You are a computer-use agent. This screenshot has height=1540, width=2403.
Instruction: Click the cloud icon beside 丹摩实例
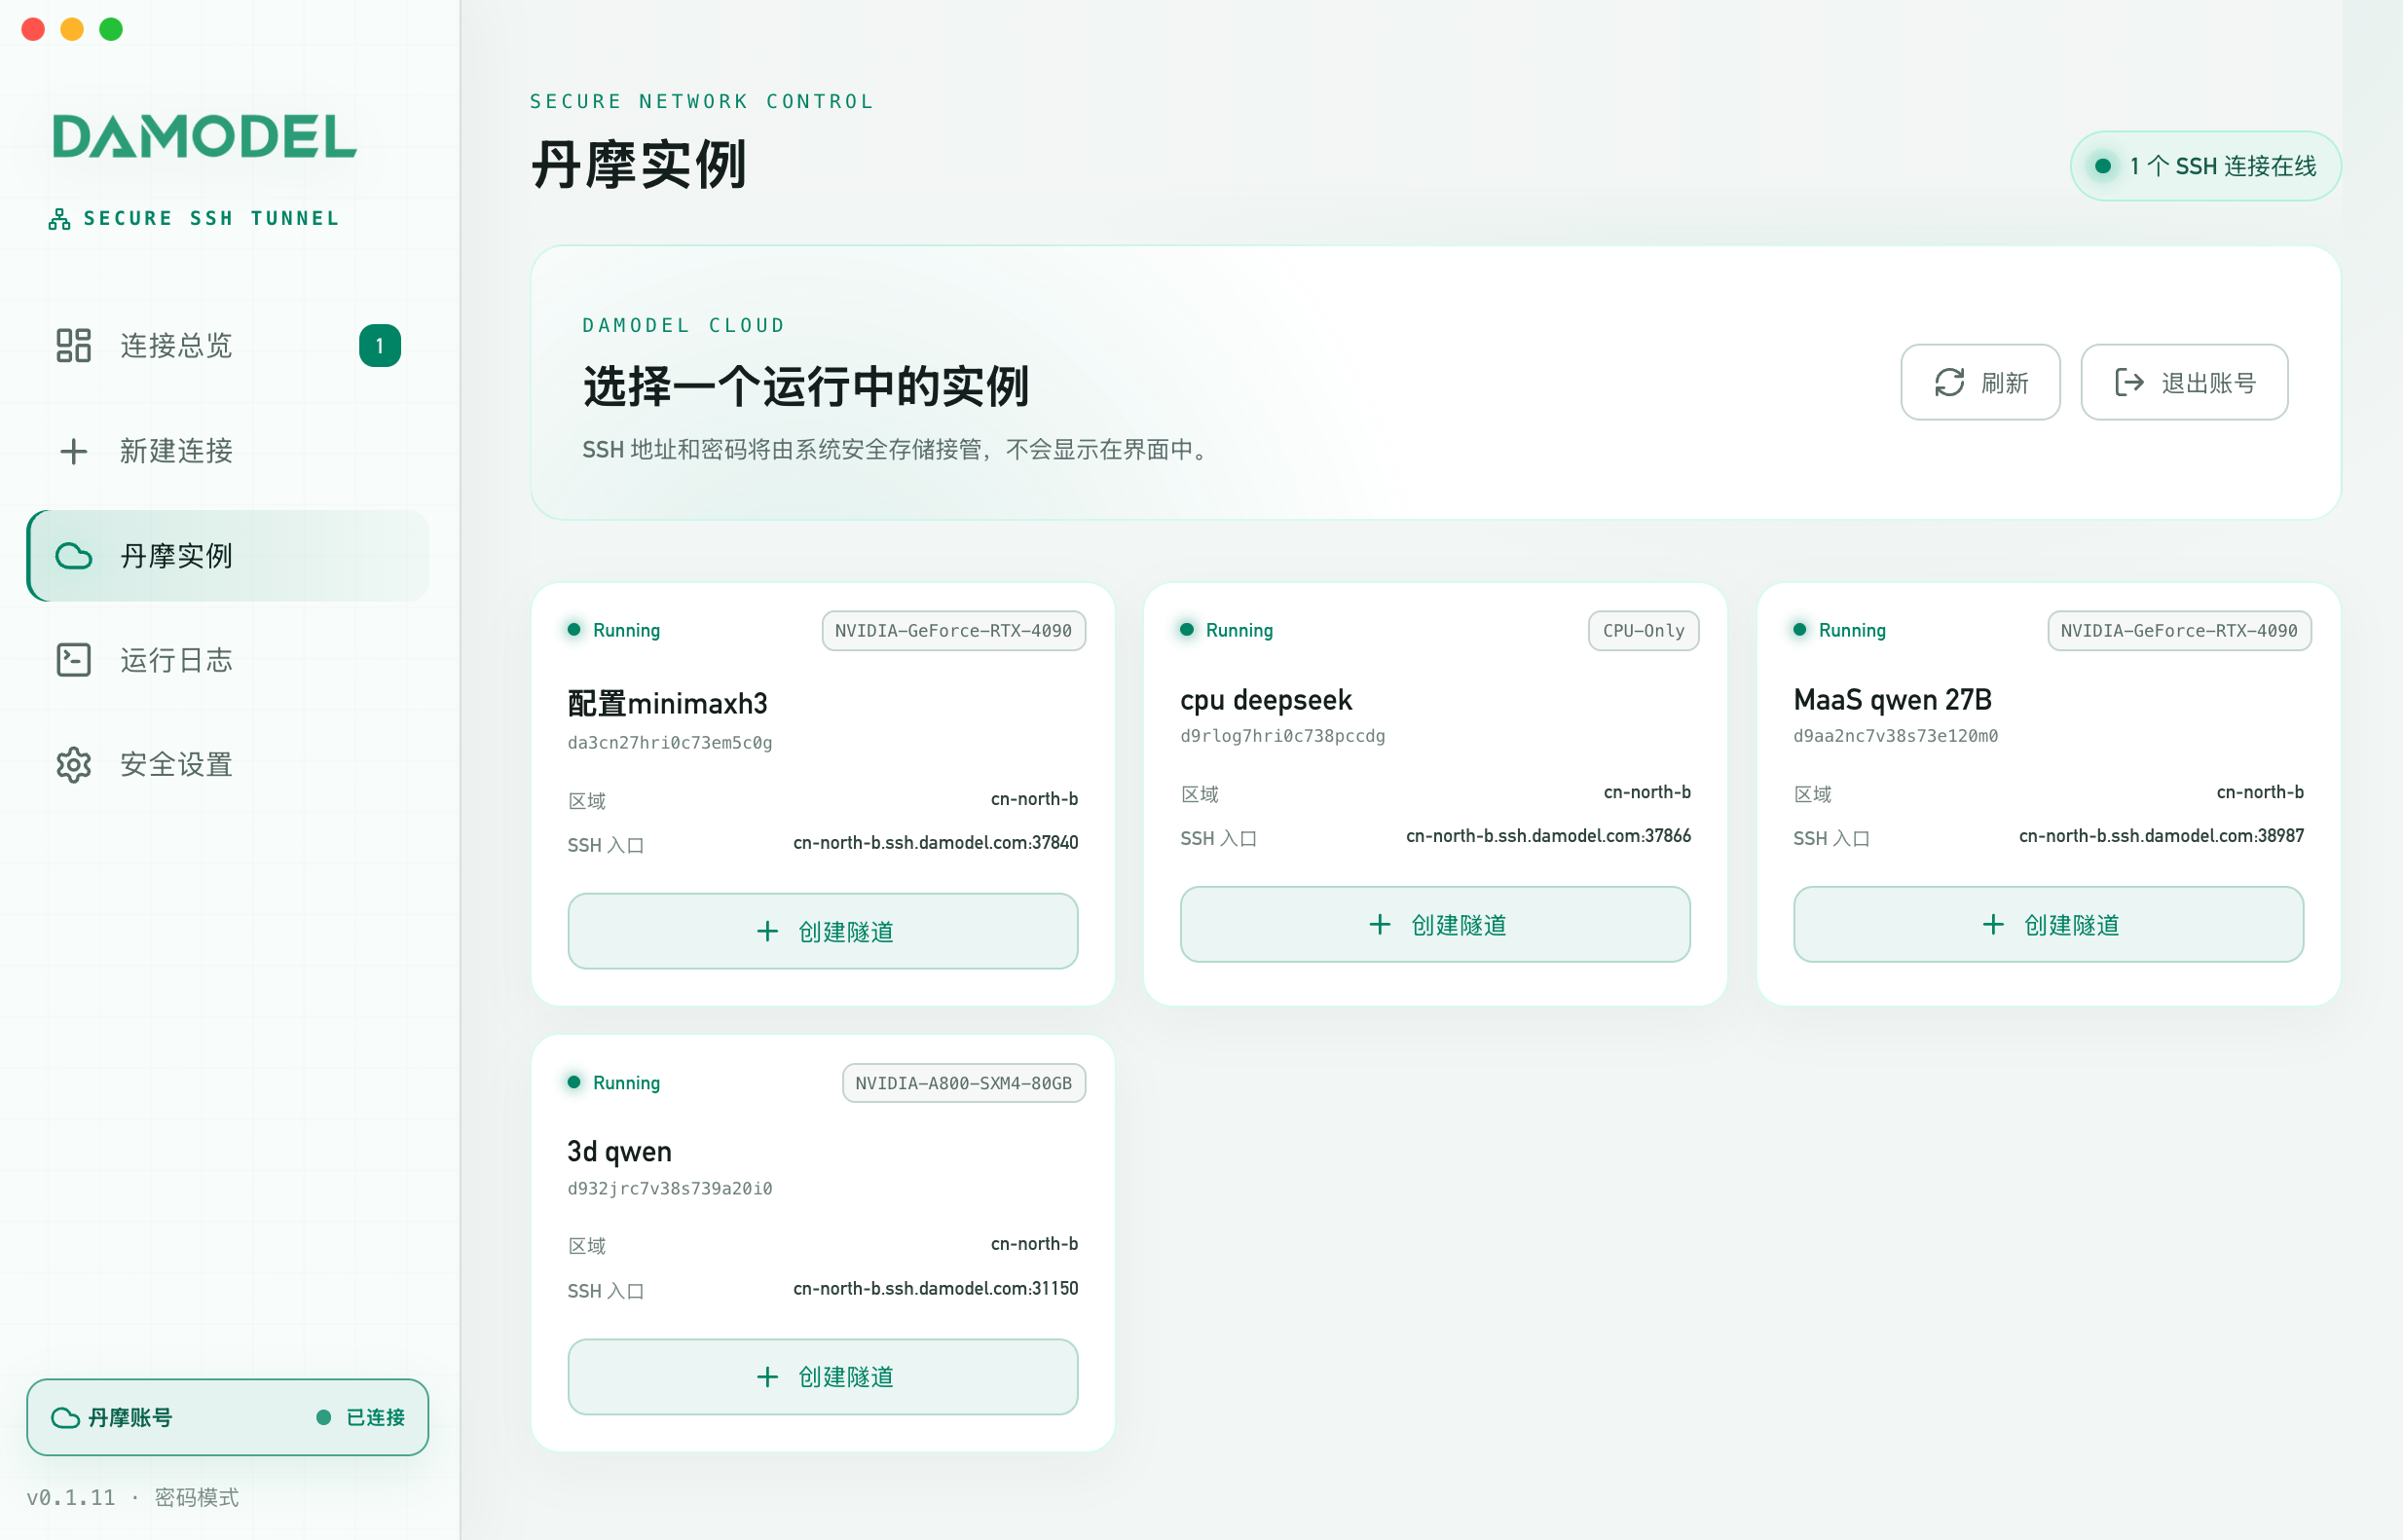coord(74,556)
